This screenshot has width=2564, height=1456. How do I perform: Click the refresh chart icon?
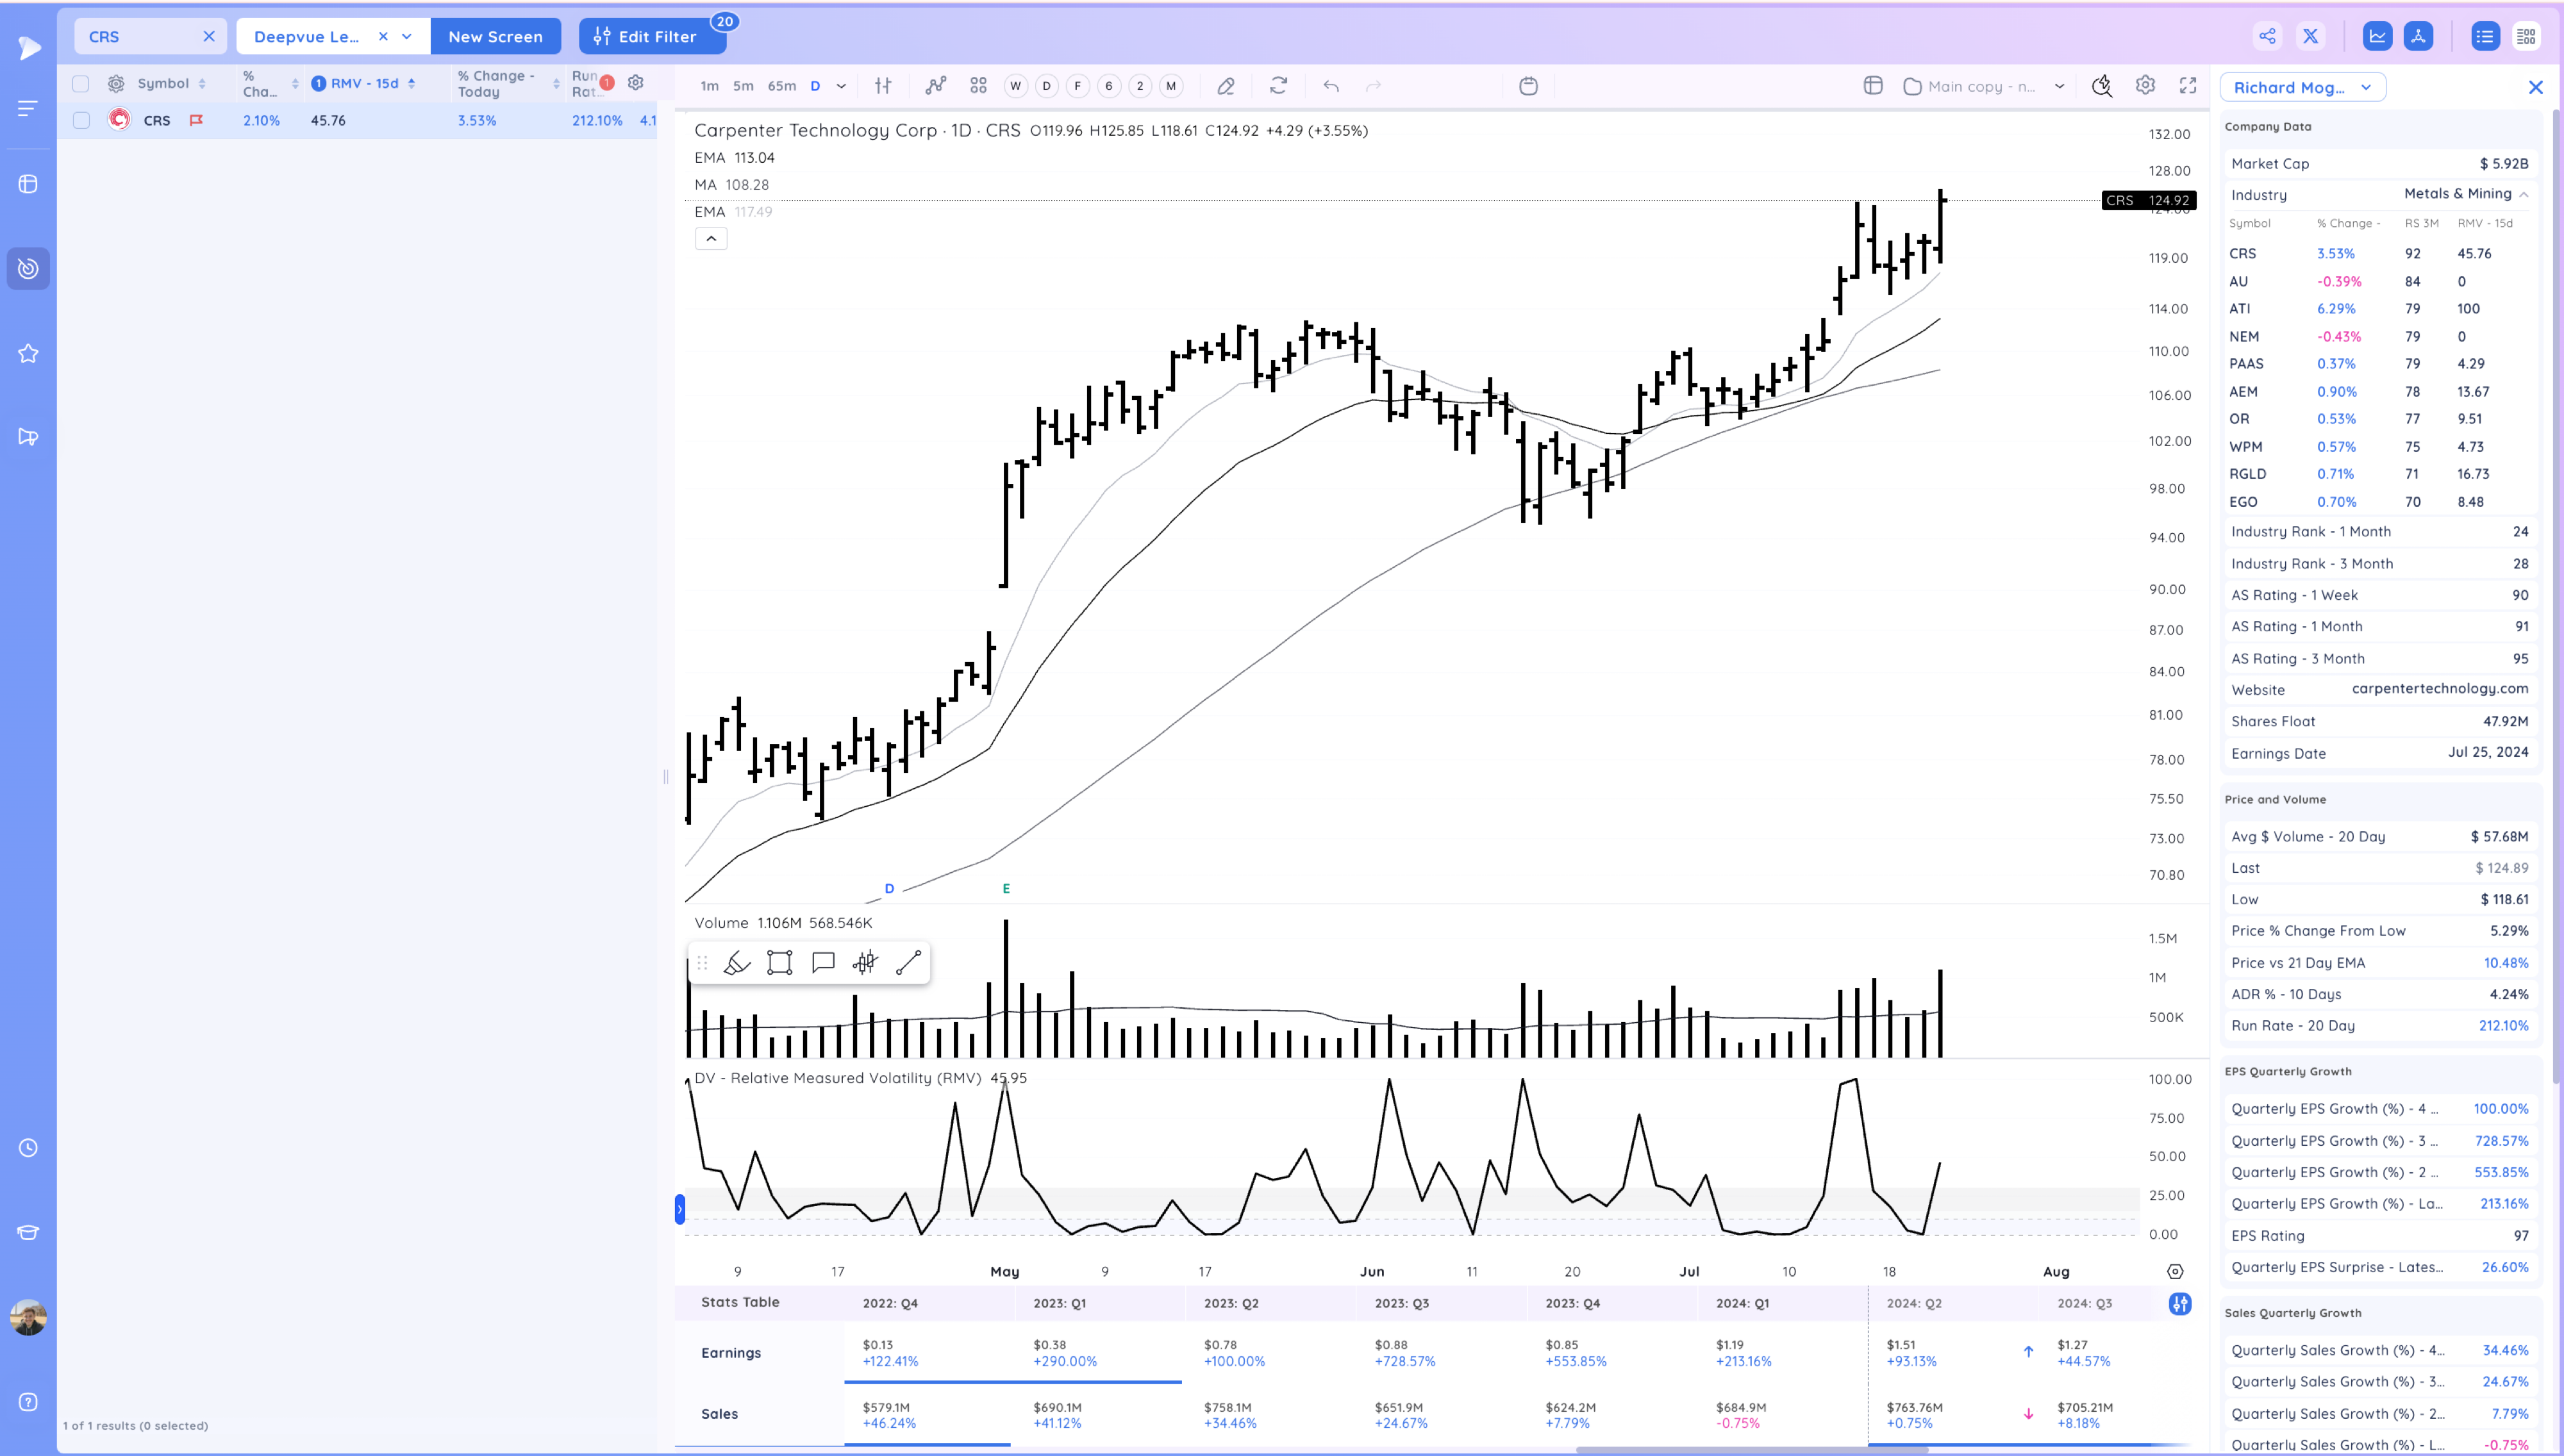[x=1278, y=86]
